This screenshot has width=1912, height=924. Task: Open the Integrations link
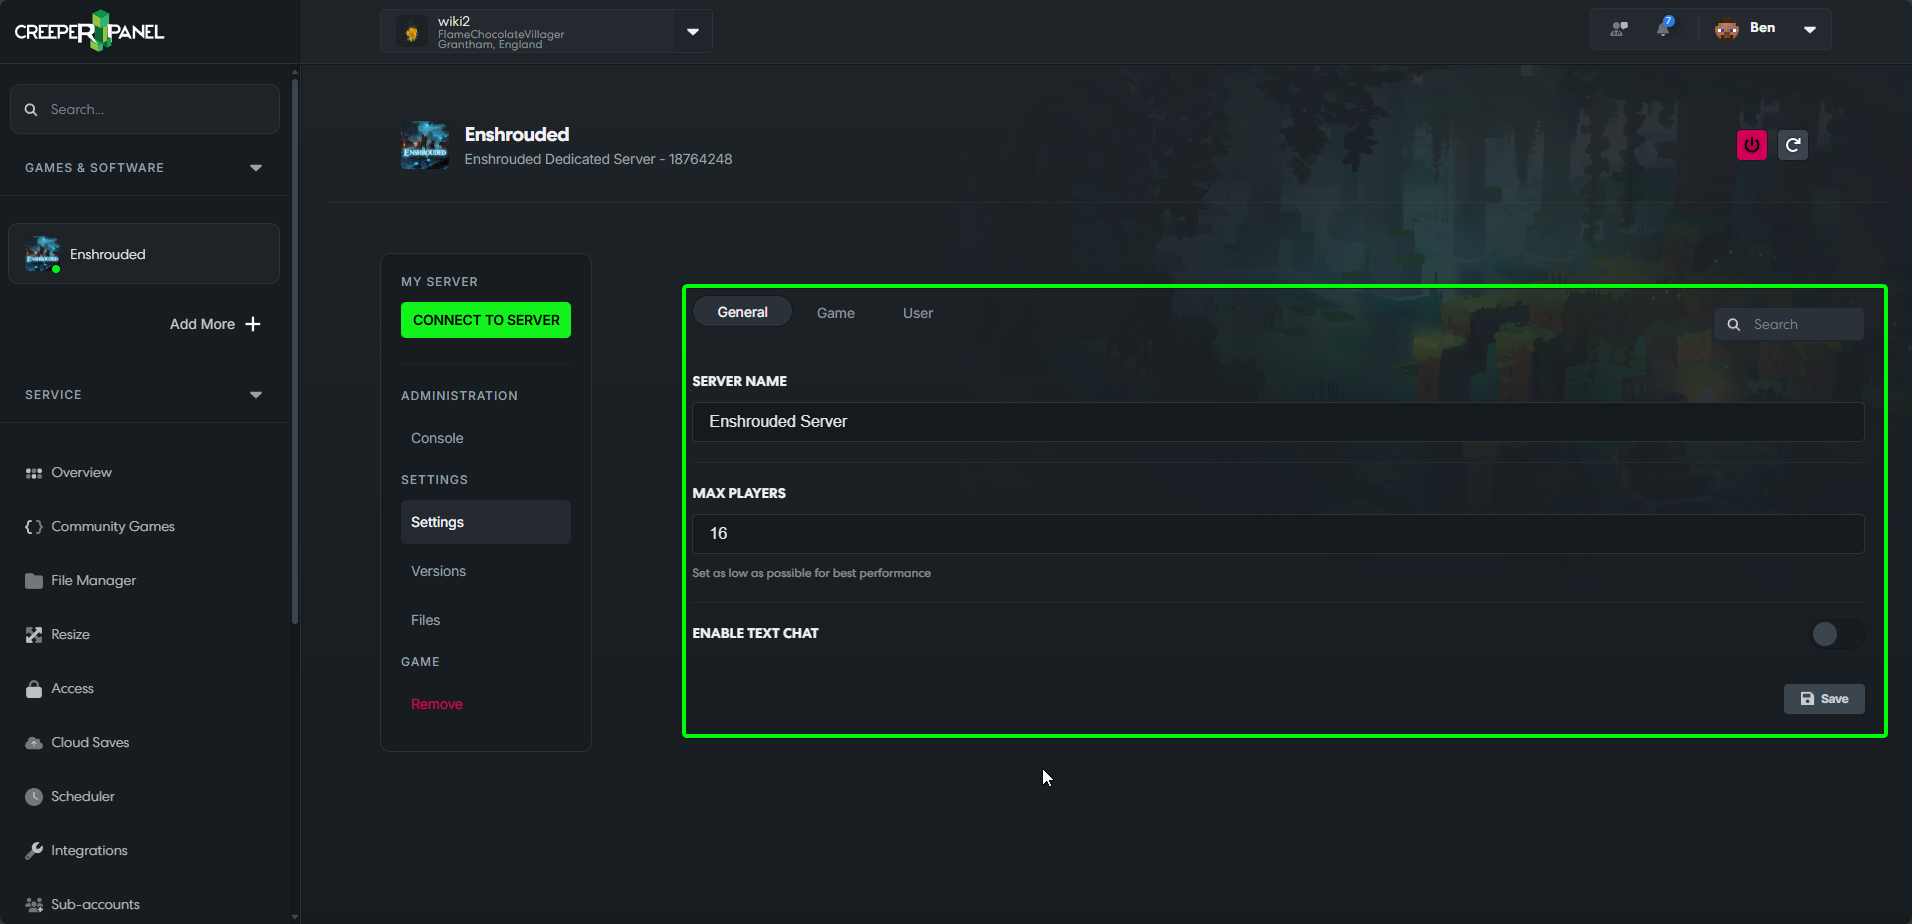pos(90,851)
